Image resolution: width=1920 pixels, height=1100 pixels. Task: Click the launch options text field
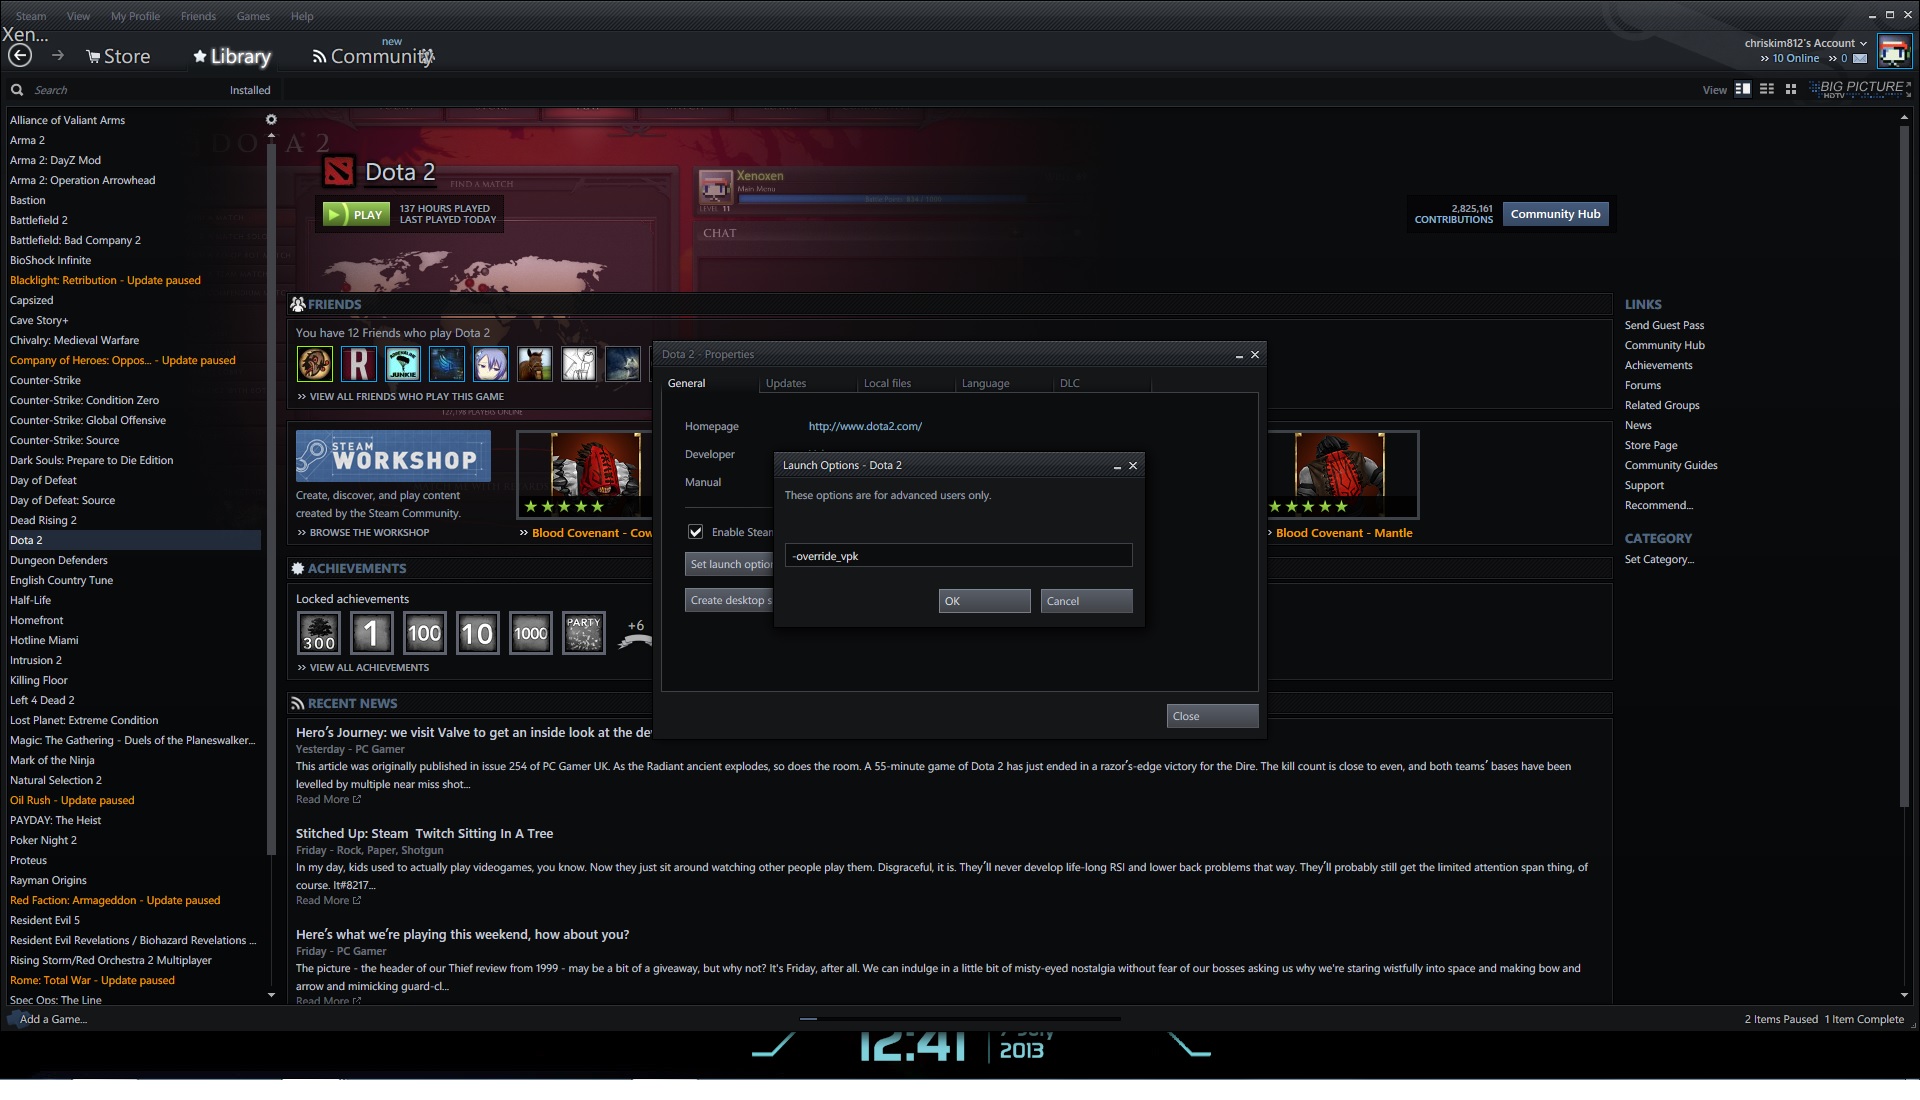pyautogui.click(x=958, y=556)
